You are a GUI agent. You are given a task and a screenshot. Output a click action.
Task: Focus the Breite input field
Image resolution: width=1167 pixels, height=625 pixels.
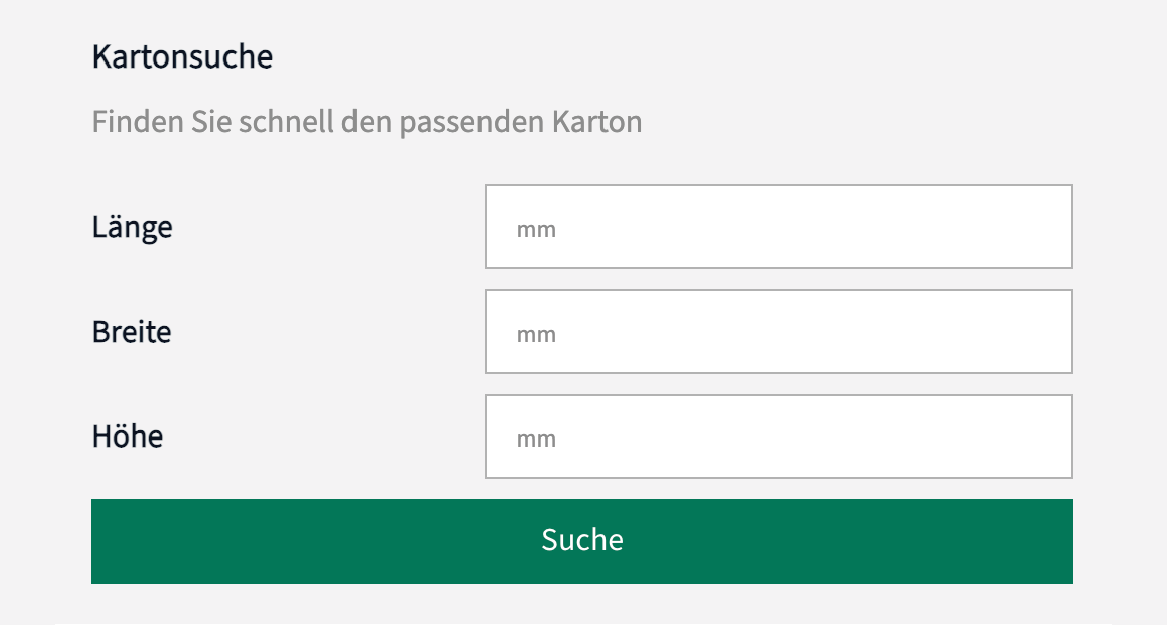click(x=778, y=332)
